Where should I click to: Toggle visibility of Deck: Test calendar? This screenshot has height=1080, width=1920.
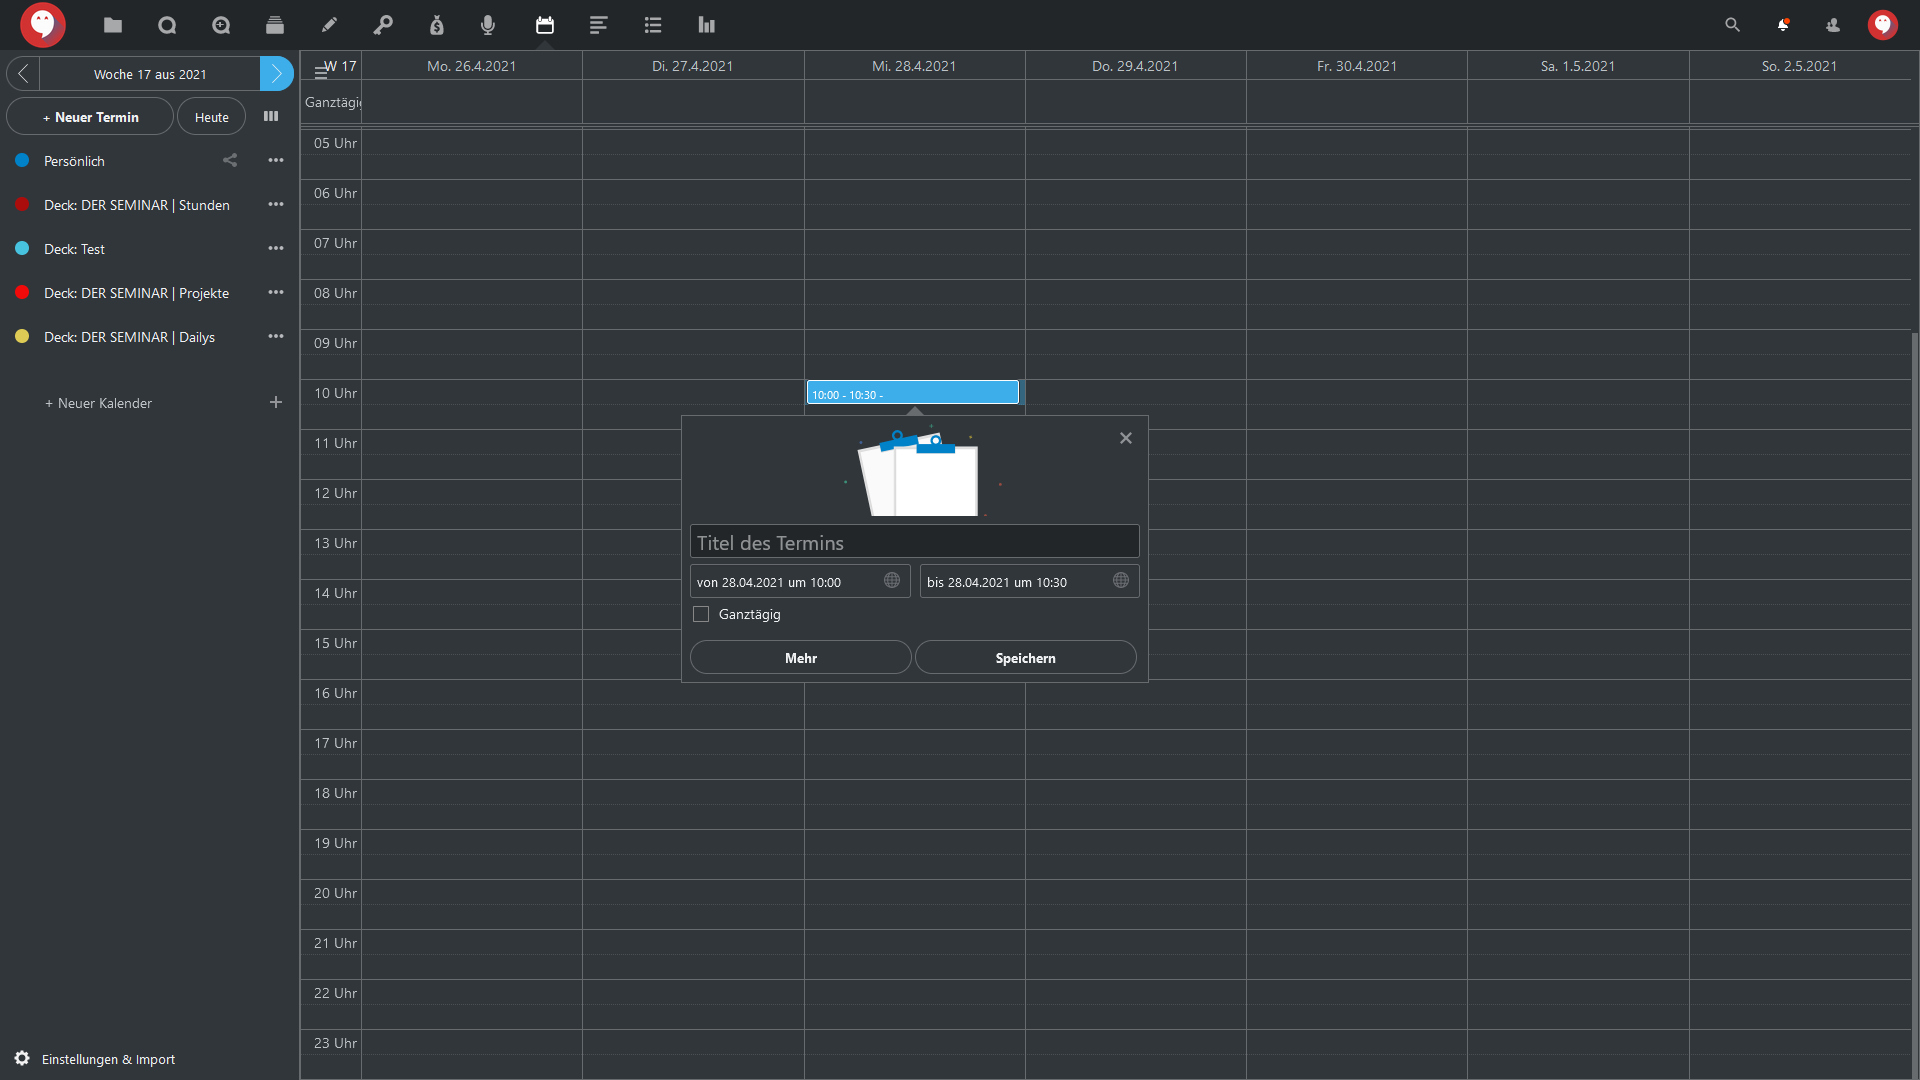pos(22,248)
